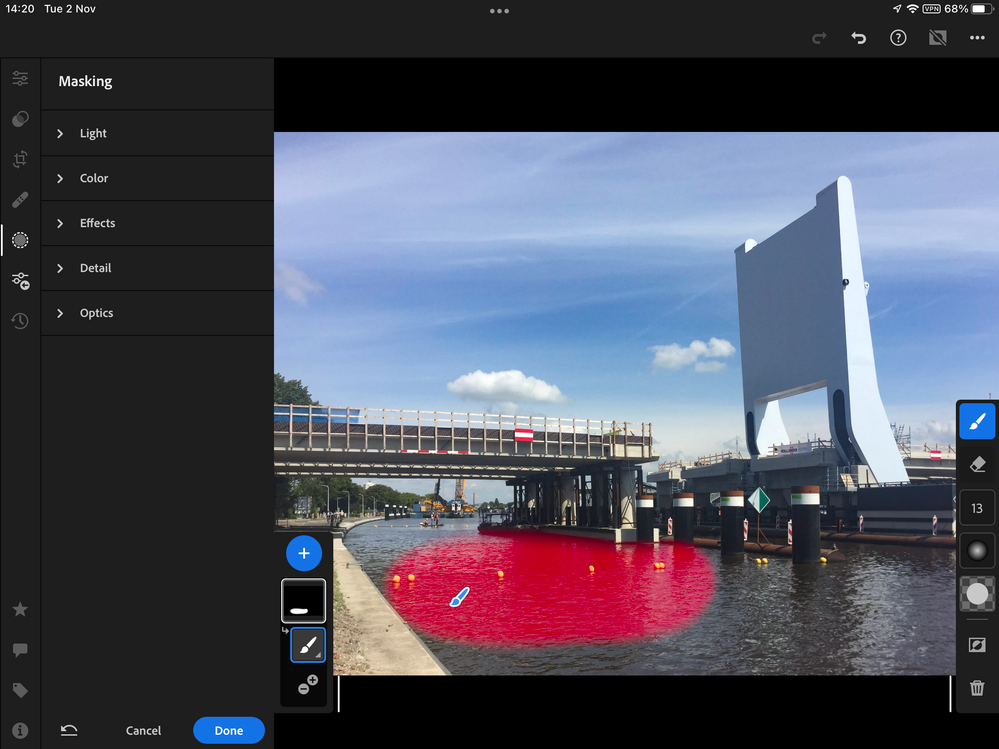
Task: Open the Keywords tag icon
Action: (20, 690)
